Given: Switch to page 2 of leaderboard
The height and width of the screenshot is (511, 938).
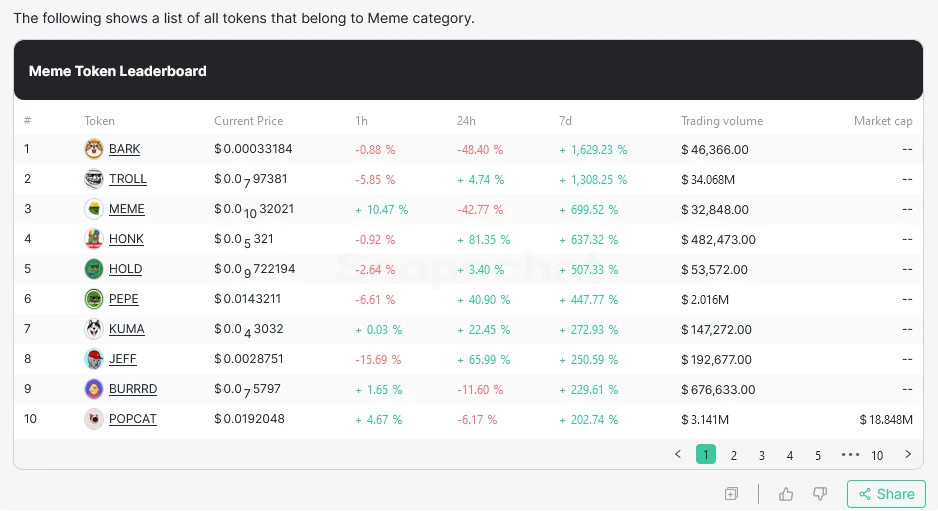Looking at the screenshot, I should [734, 455].
